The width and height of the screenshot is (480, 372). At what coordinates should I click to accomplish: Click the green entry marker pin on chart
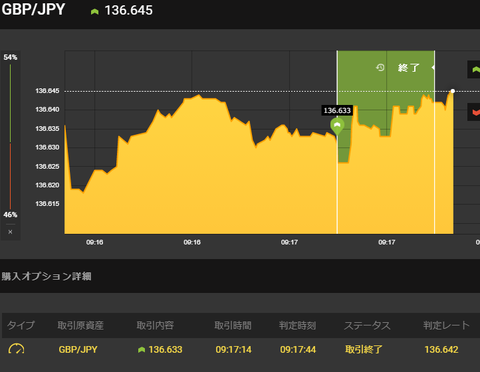tap(337, 127)
